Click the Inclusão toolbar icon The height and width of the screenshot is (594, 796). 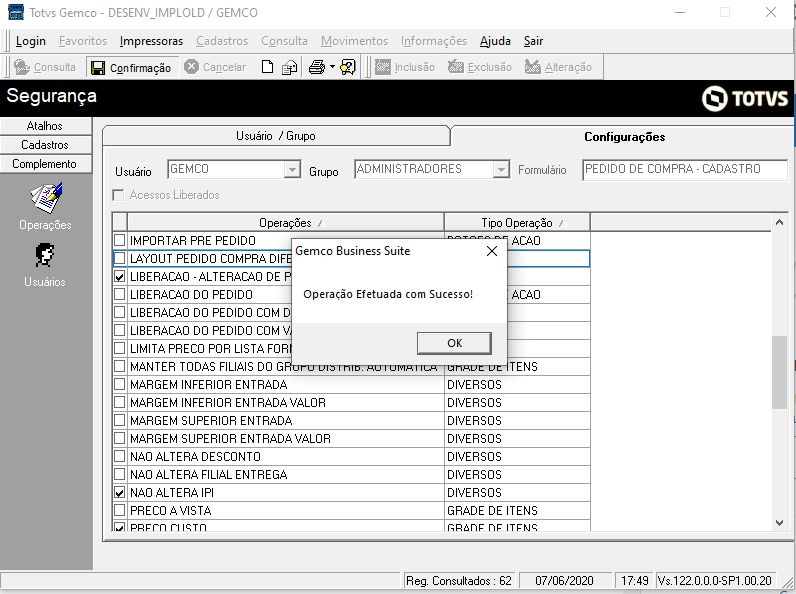click(382, 67)
